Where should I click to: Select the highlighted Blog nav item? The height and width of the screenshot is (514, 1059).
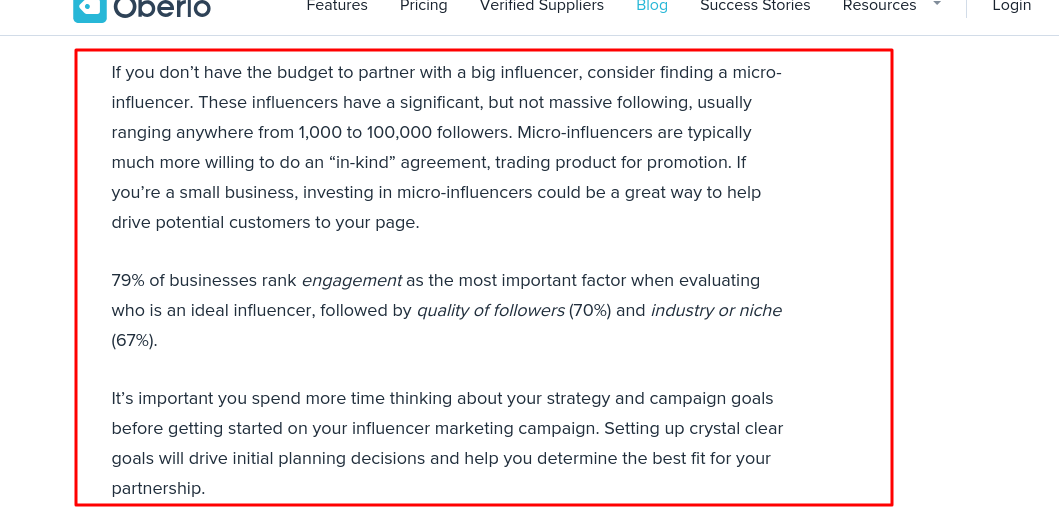(x=652, y=6)
